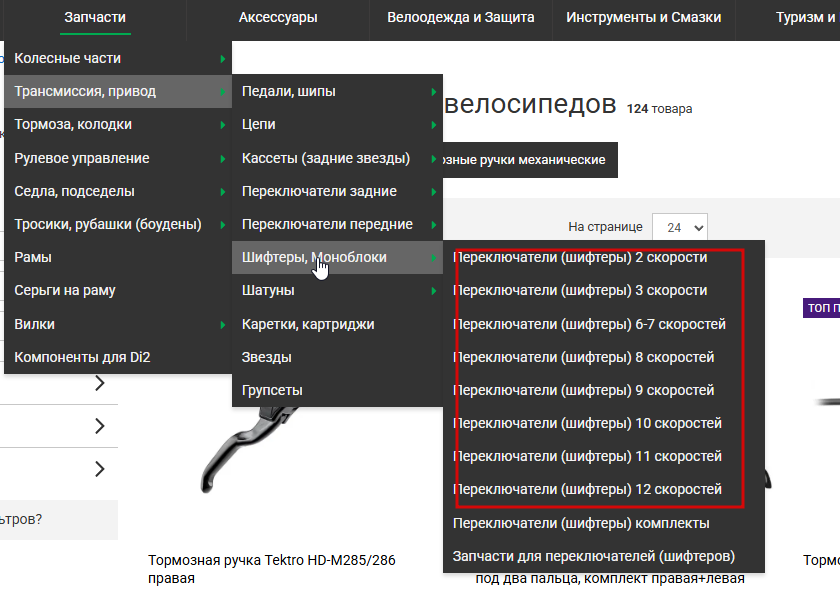Open Переключатели (шифтеры) 11 скоростей
Viewport: 840px width, 599px height.
point(604,456)
